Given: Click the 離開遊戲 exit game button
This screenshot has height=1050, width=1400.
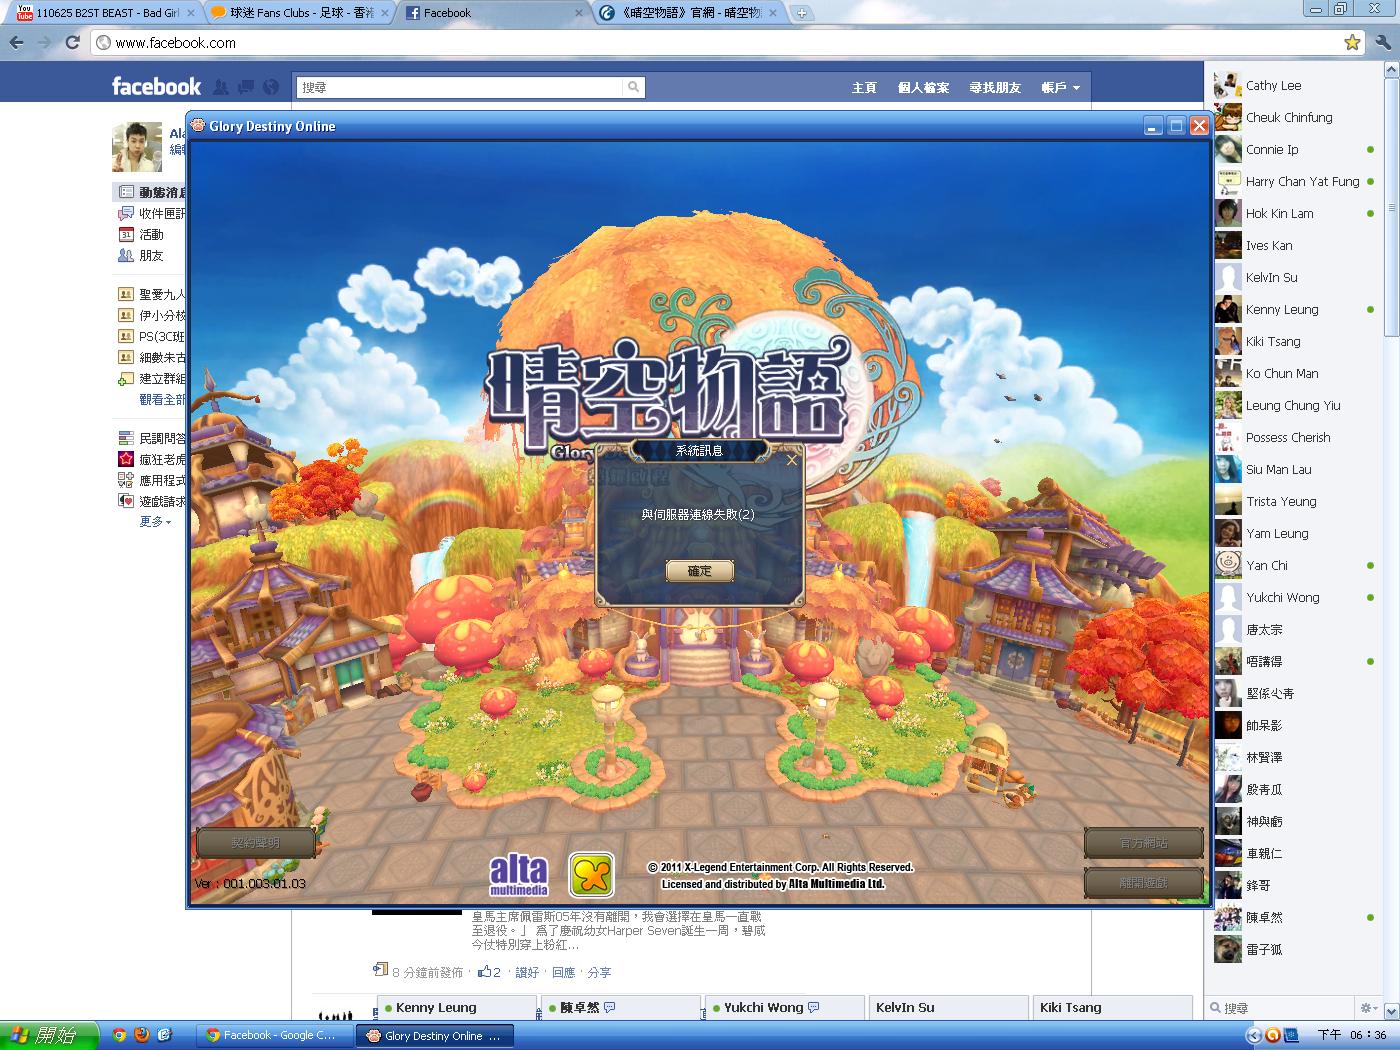Looking at the screenshot, I should pos(1143,882).
